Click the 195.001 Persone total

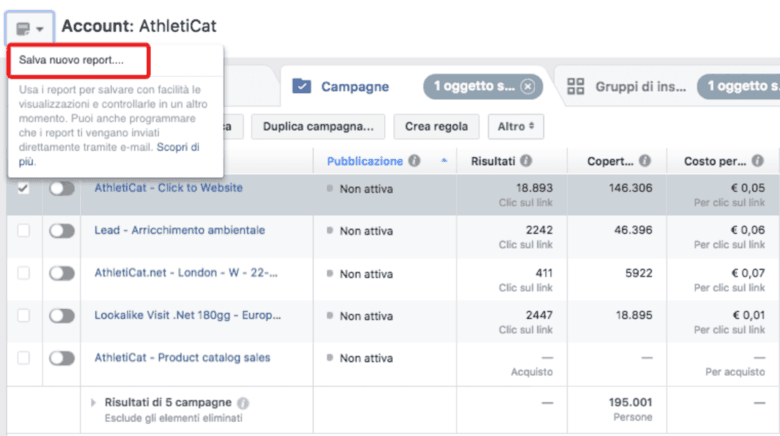(x=630, y=402)
